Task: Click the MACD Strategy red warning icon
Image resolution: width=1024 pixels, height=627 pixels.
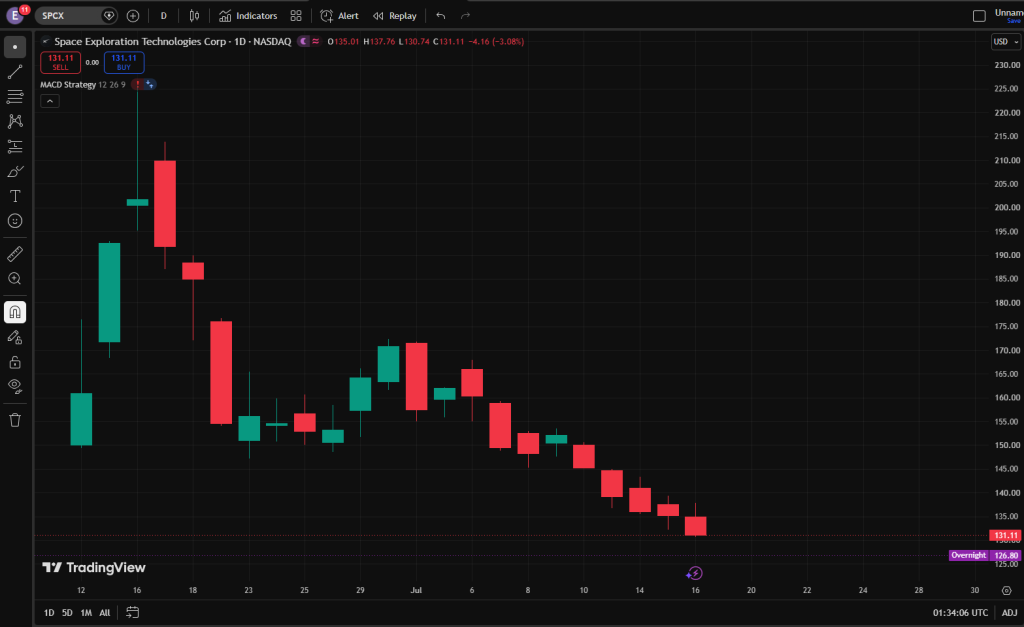Action: tap(138, 84)
